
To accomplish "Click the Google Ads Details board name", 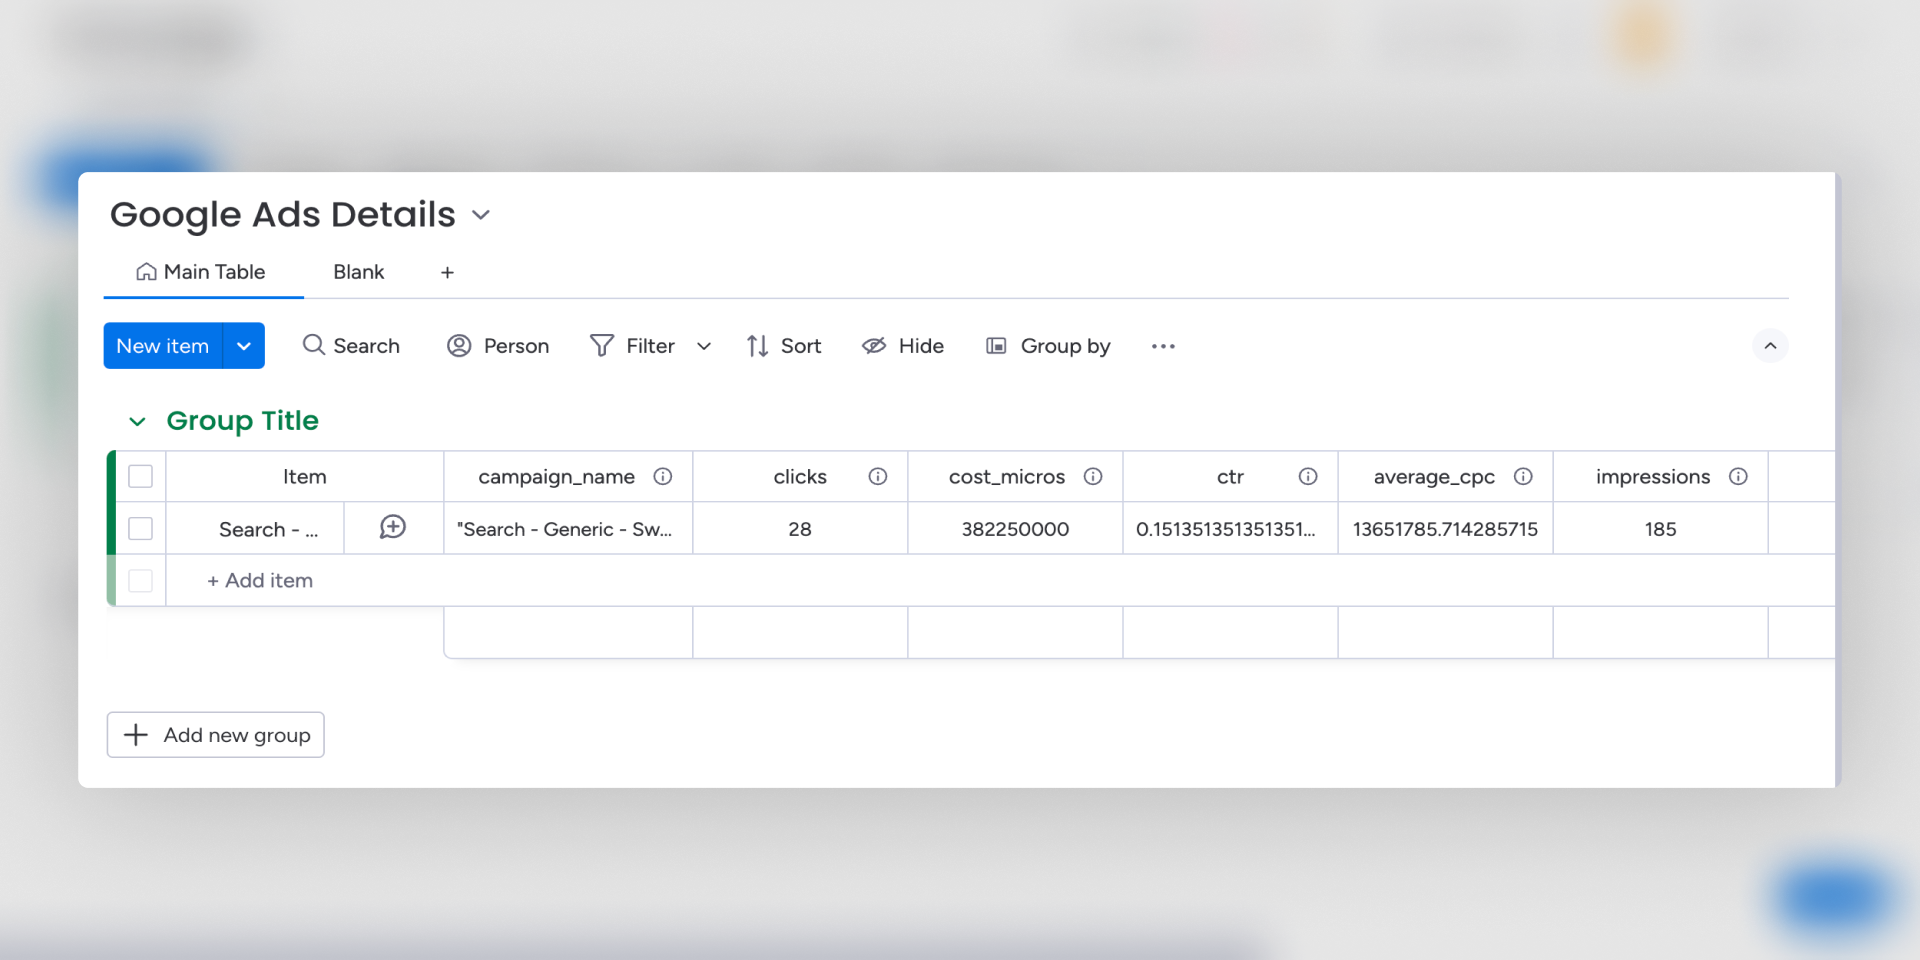I will [283, 214].
